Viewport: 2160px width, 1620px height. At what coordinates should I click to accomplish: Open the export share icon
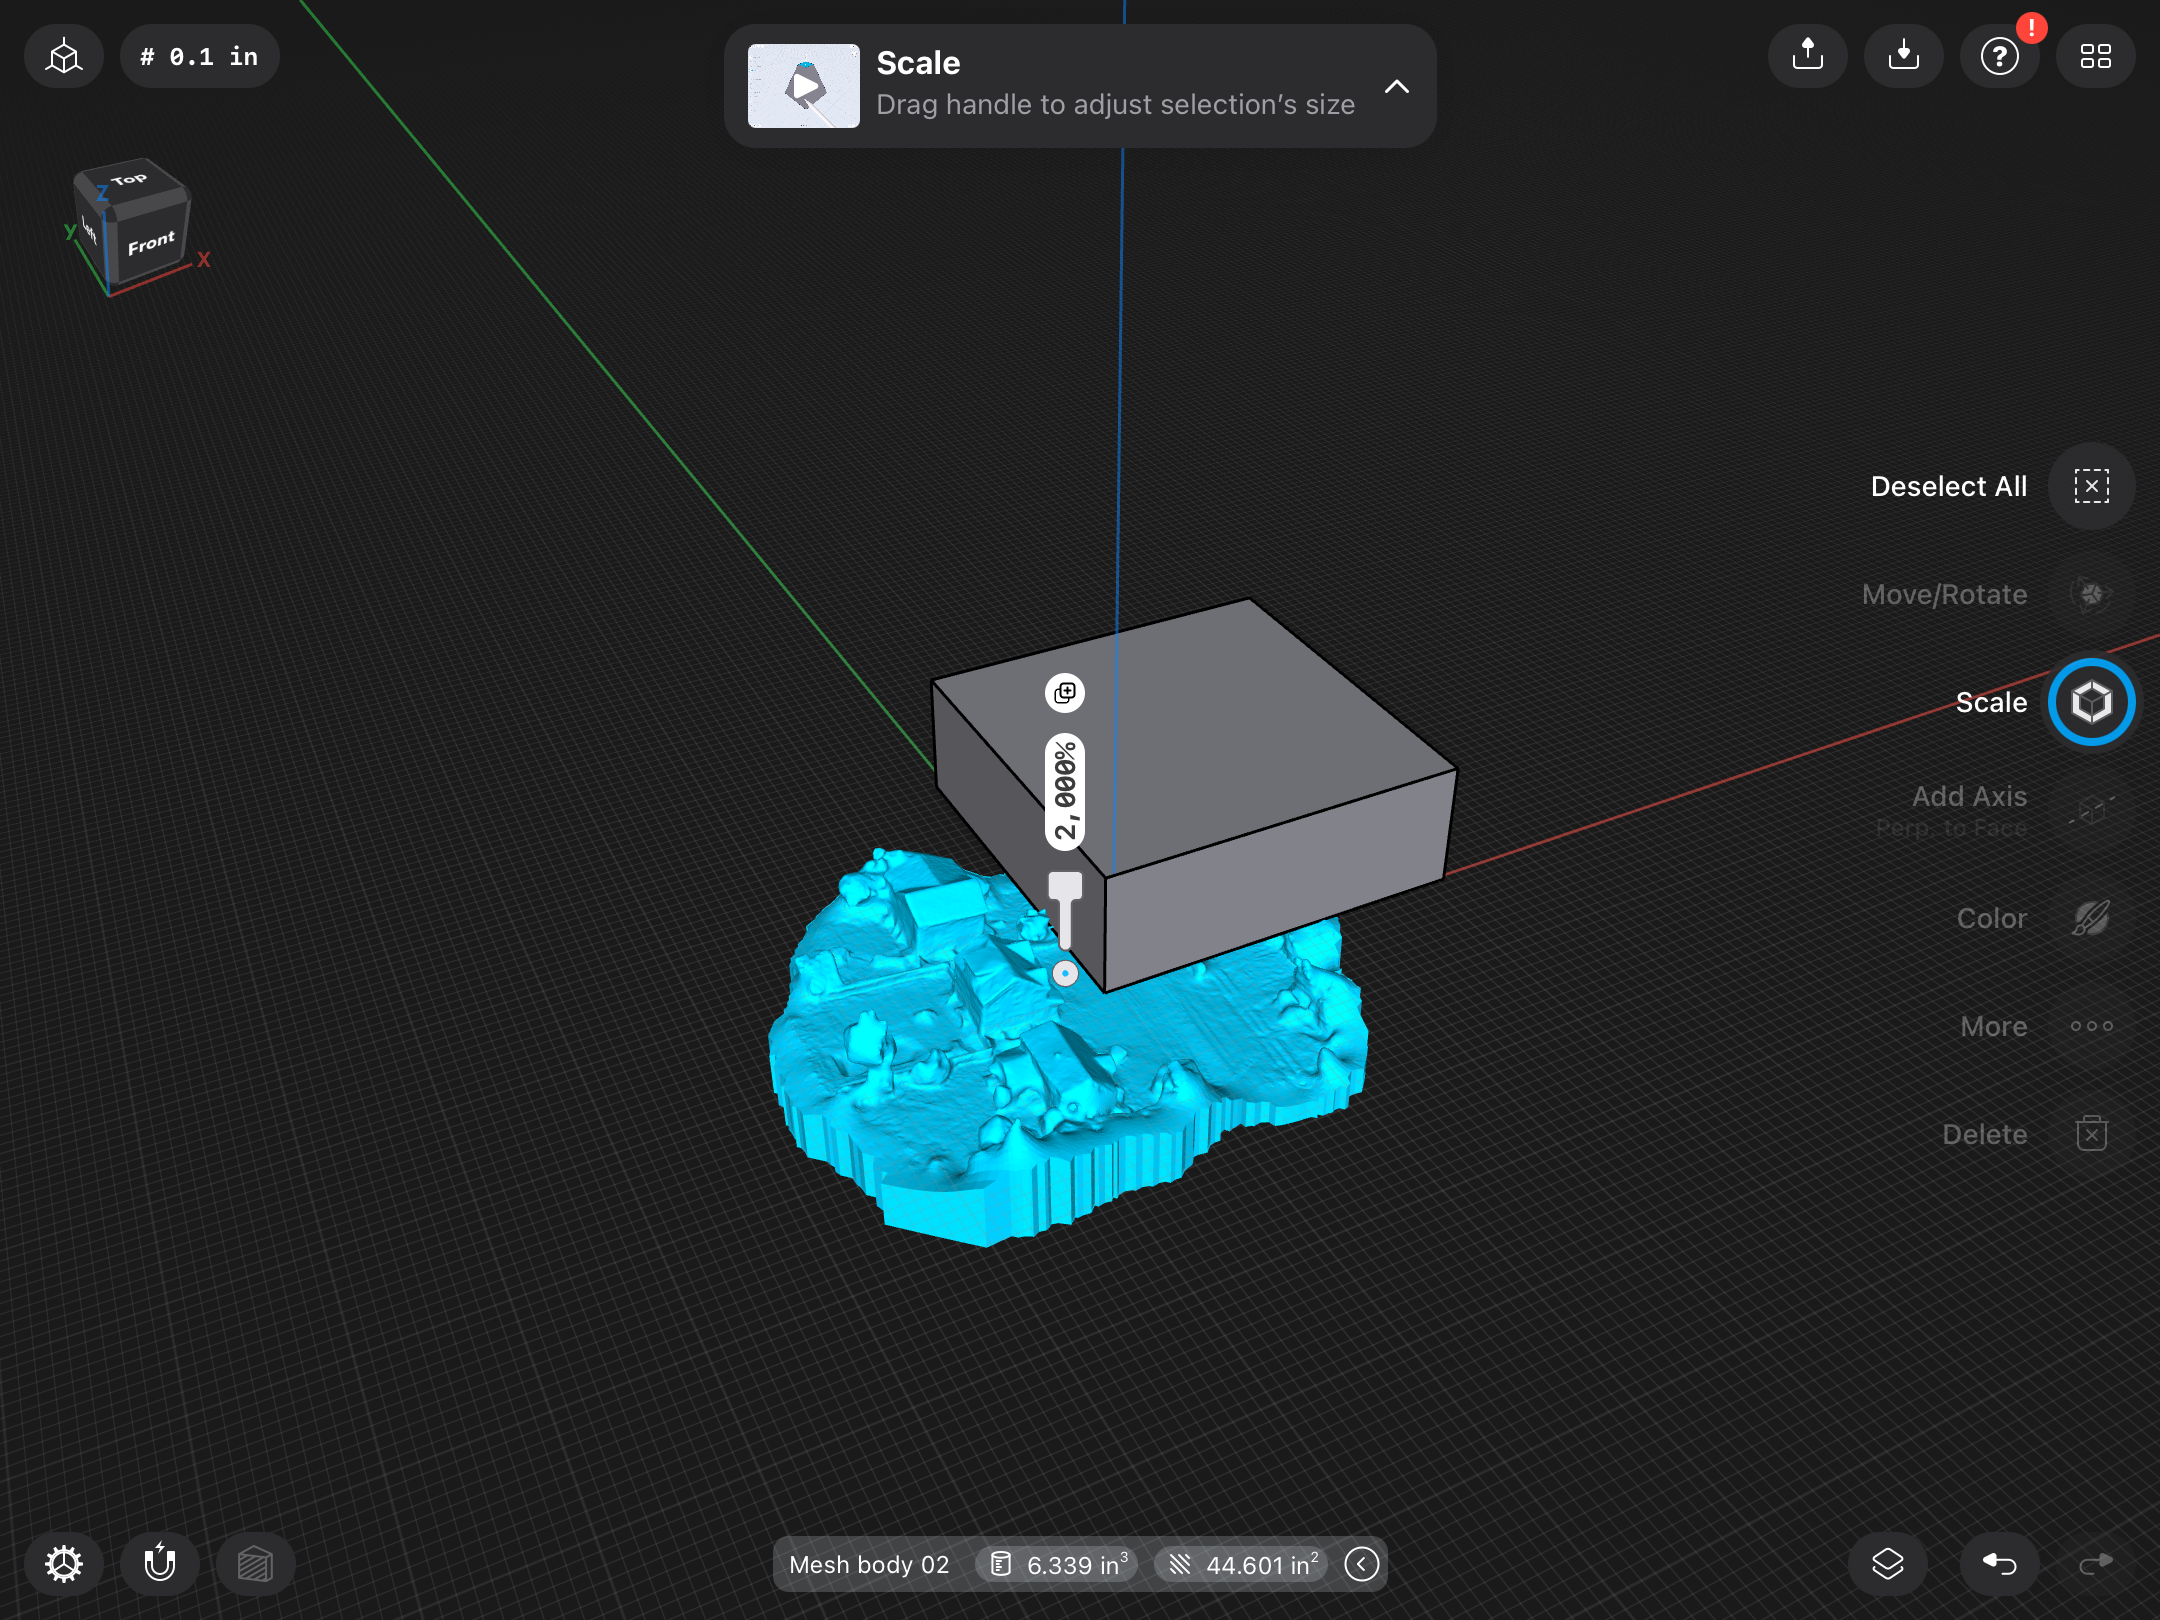[1807, 56]
